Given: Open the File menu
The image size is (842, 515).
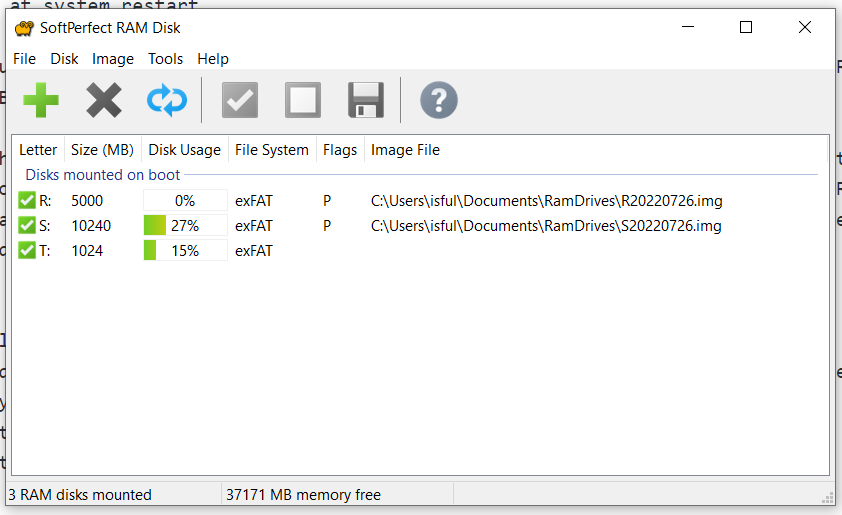Looking at the screenshot, I should tap(24, 59).
